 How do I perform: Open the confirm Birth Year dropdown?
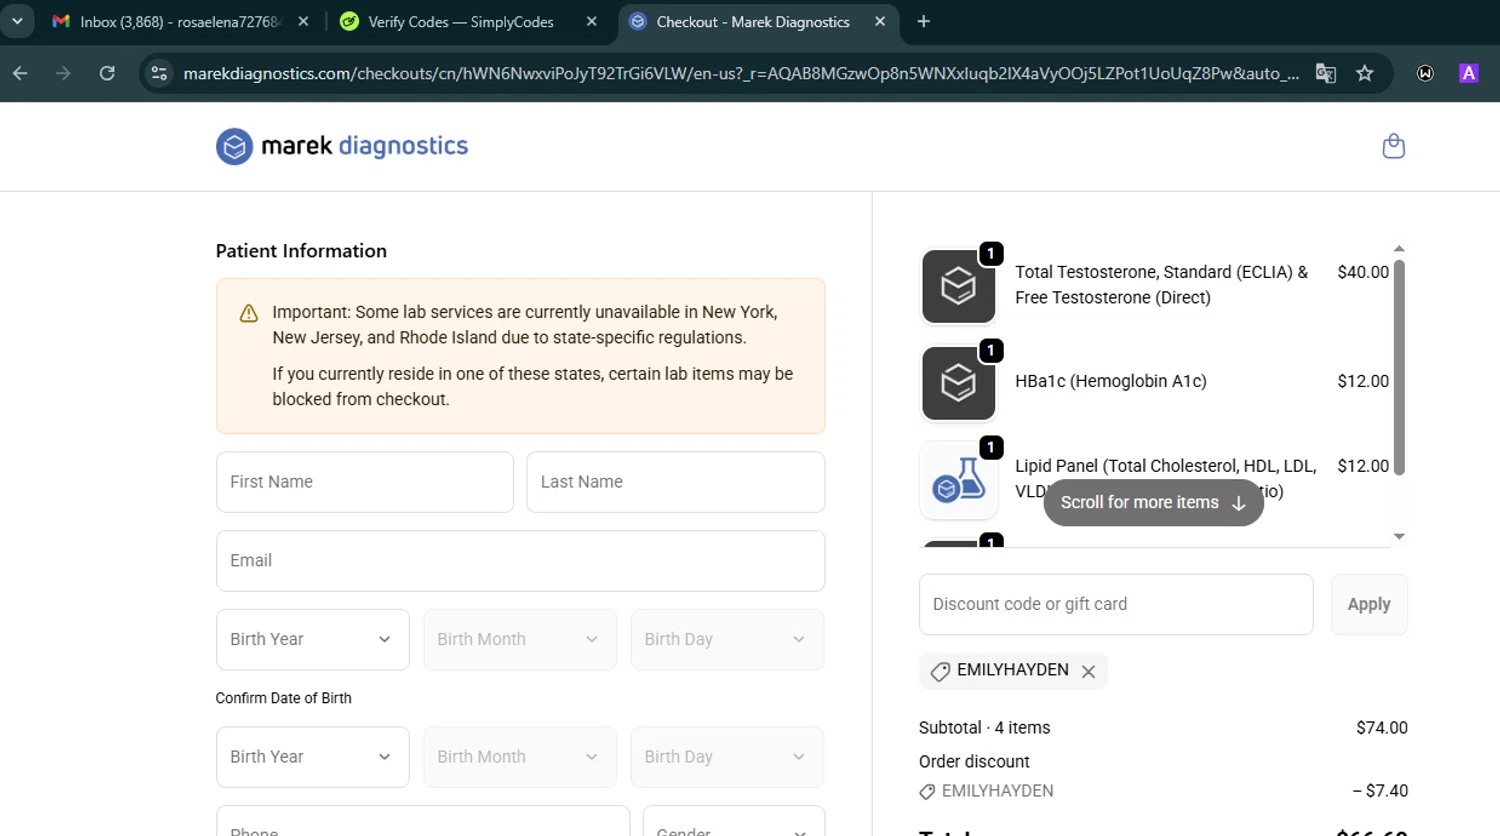(x=312, y=757)
